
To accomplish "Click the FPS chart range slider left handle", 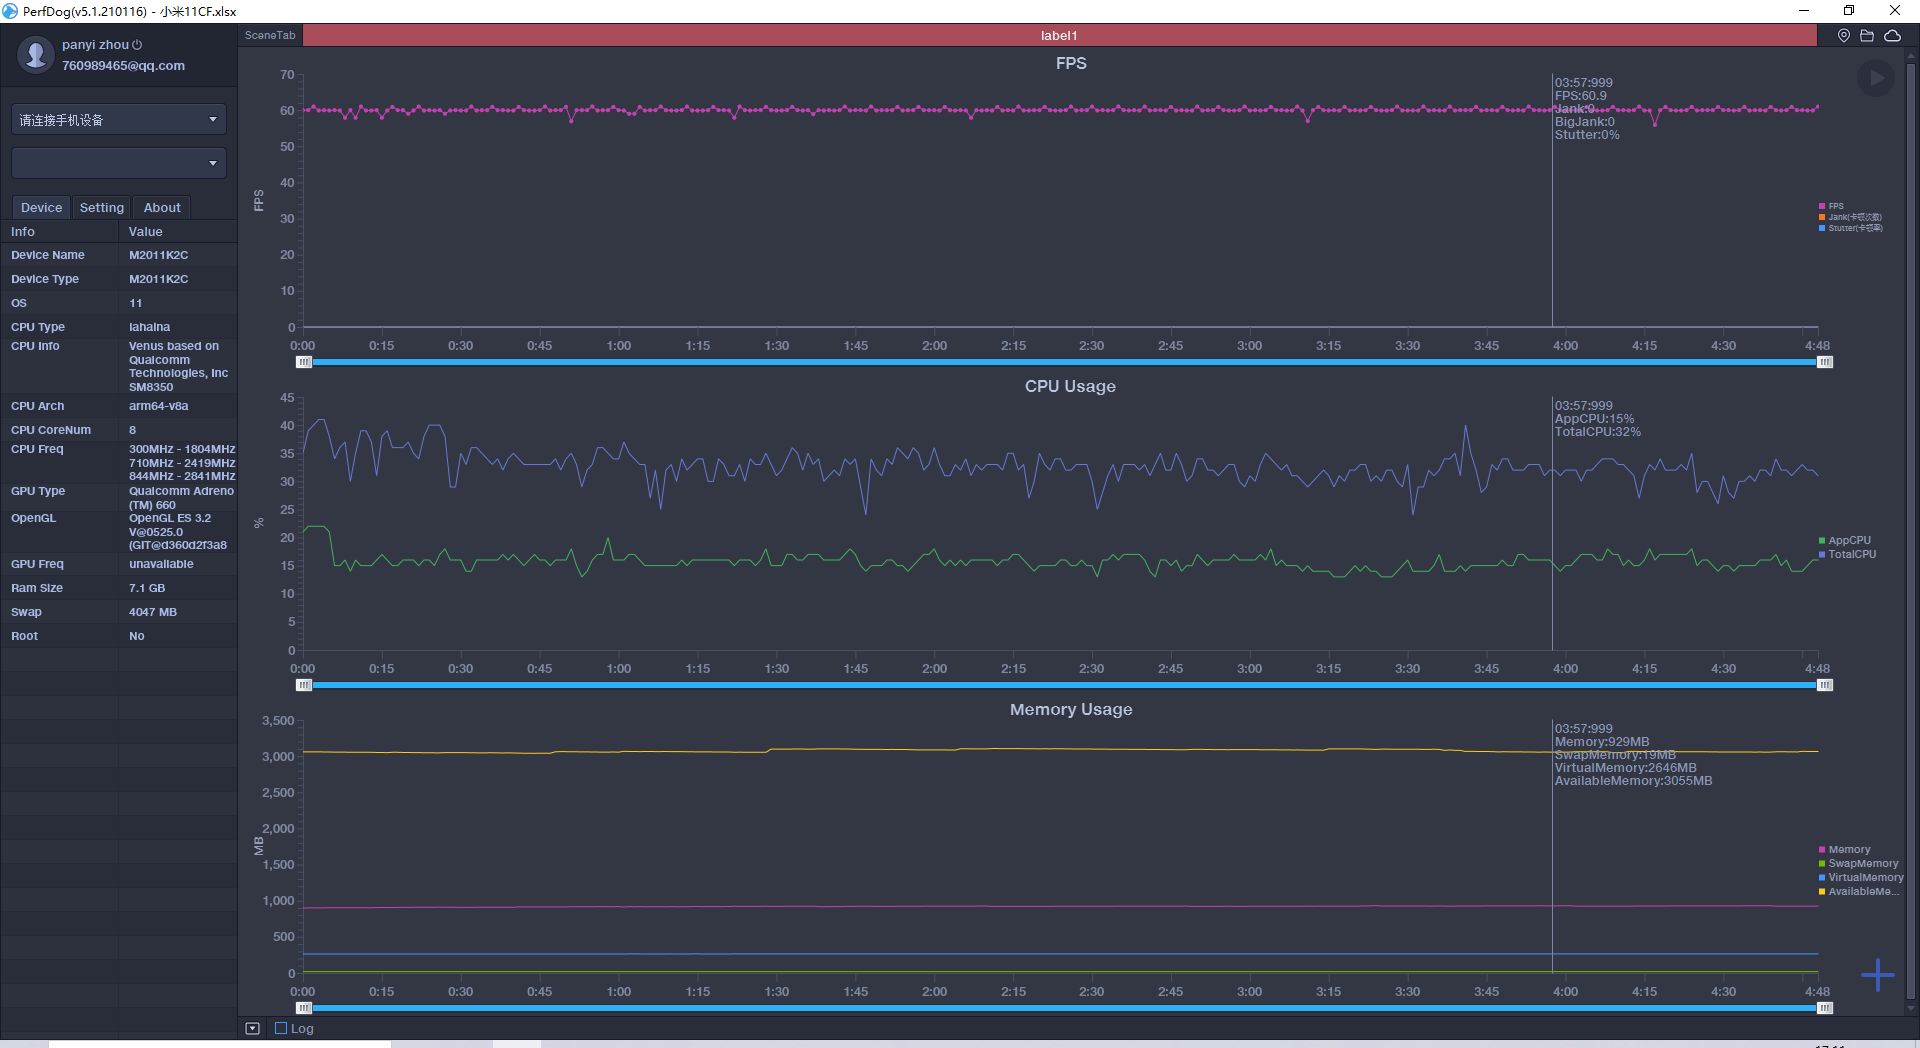I will point(304,362).
